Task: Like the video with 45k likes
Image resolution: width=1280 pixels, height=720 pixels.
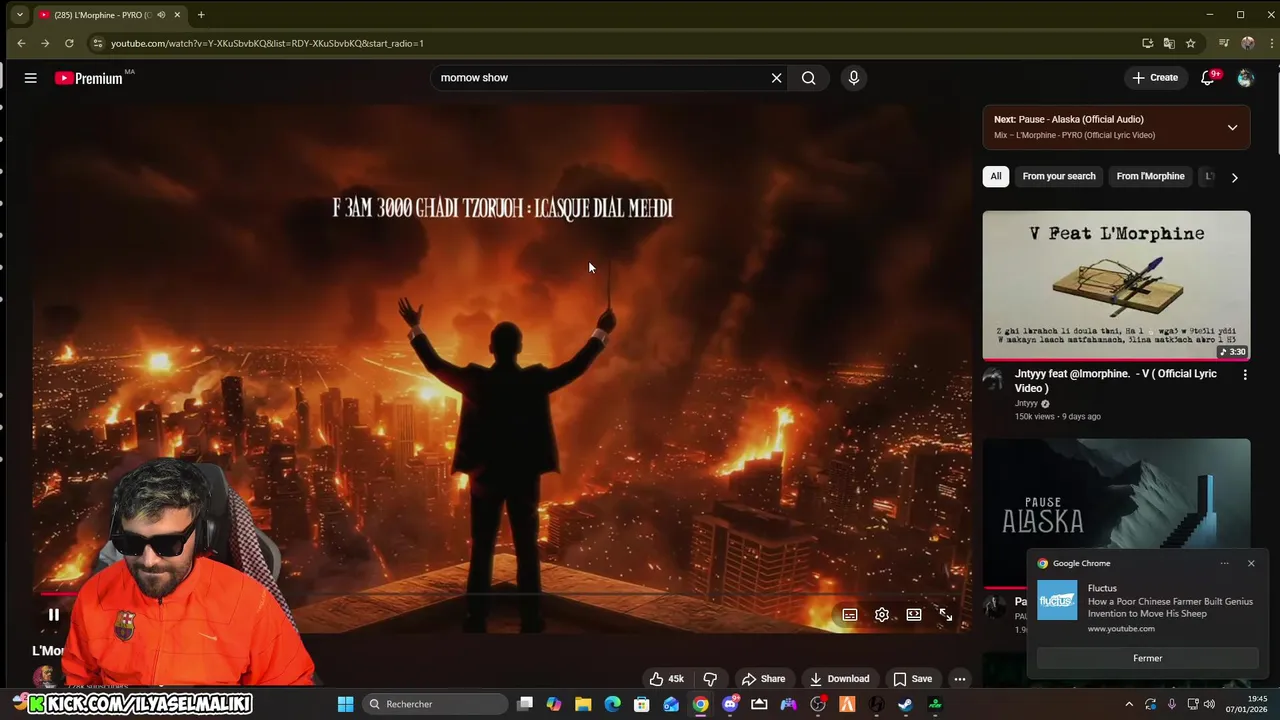Action: click(x=666, y=679)
